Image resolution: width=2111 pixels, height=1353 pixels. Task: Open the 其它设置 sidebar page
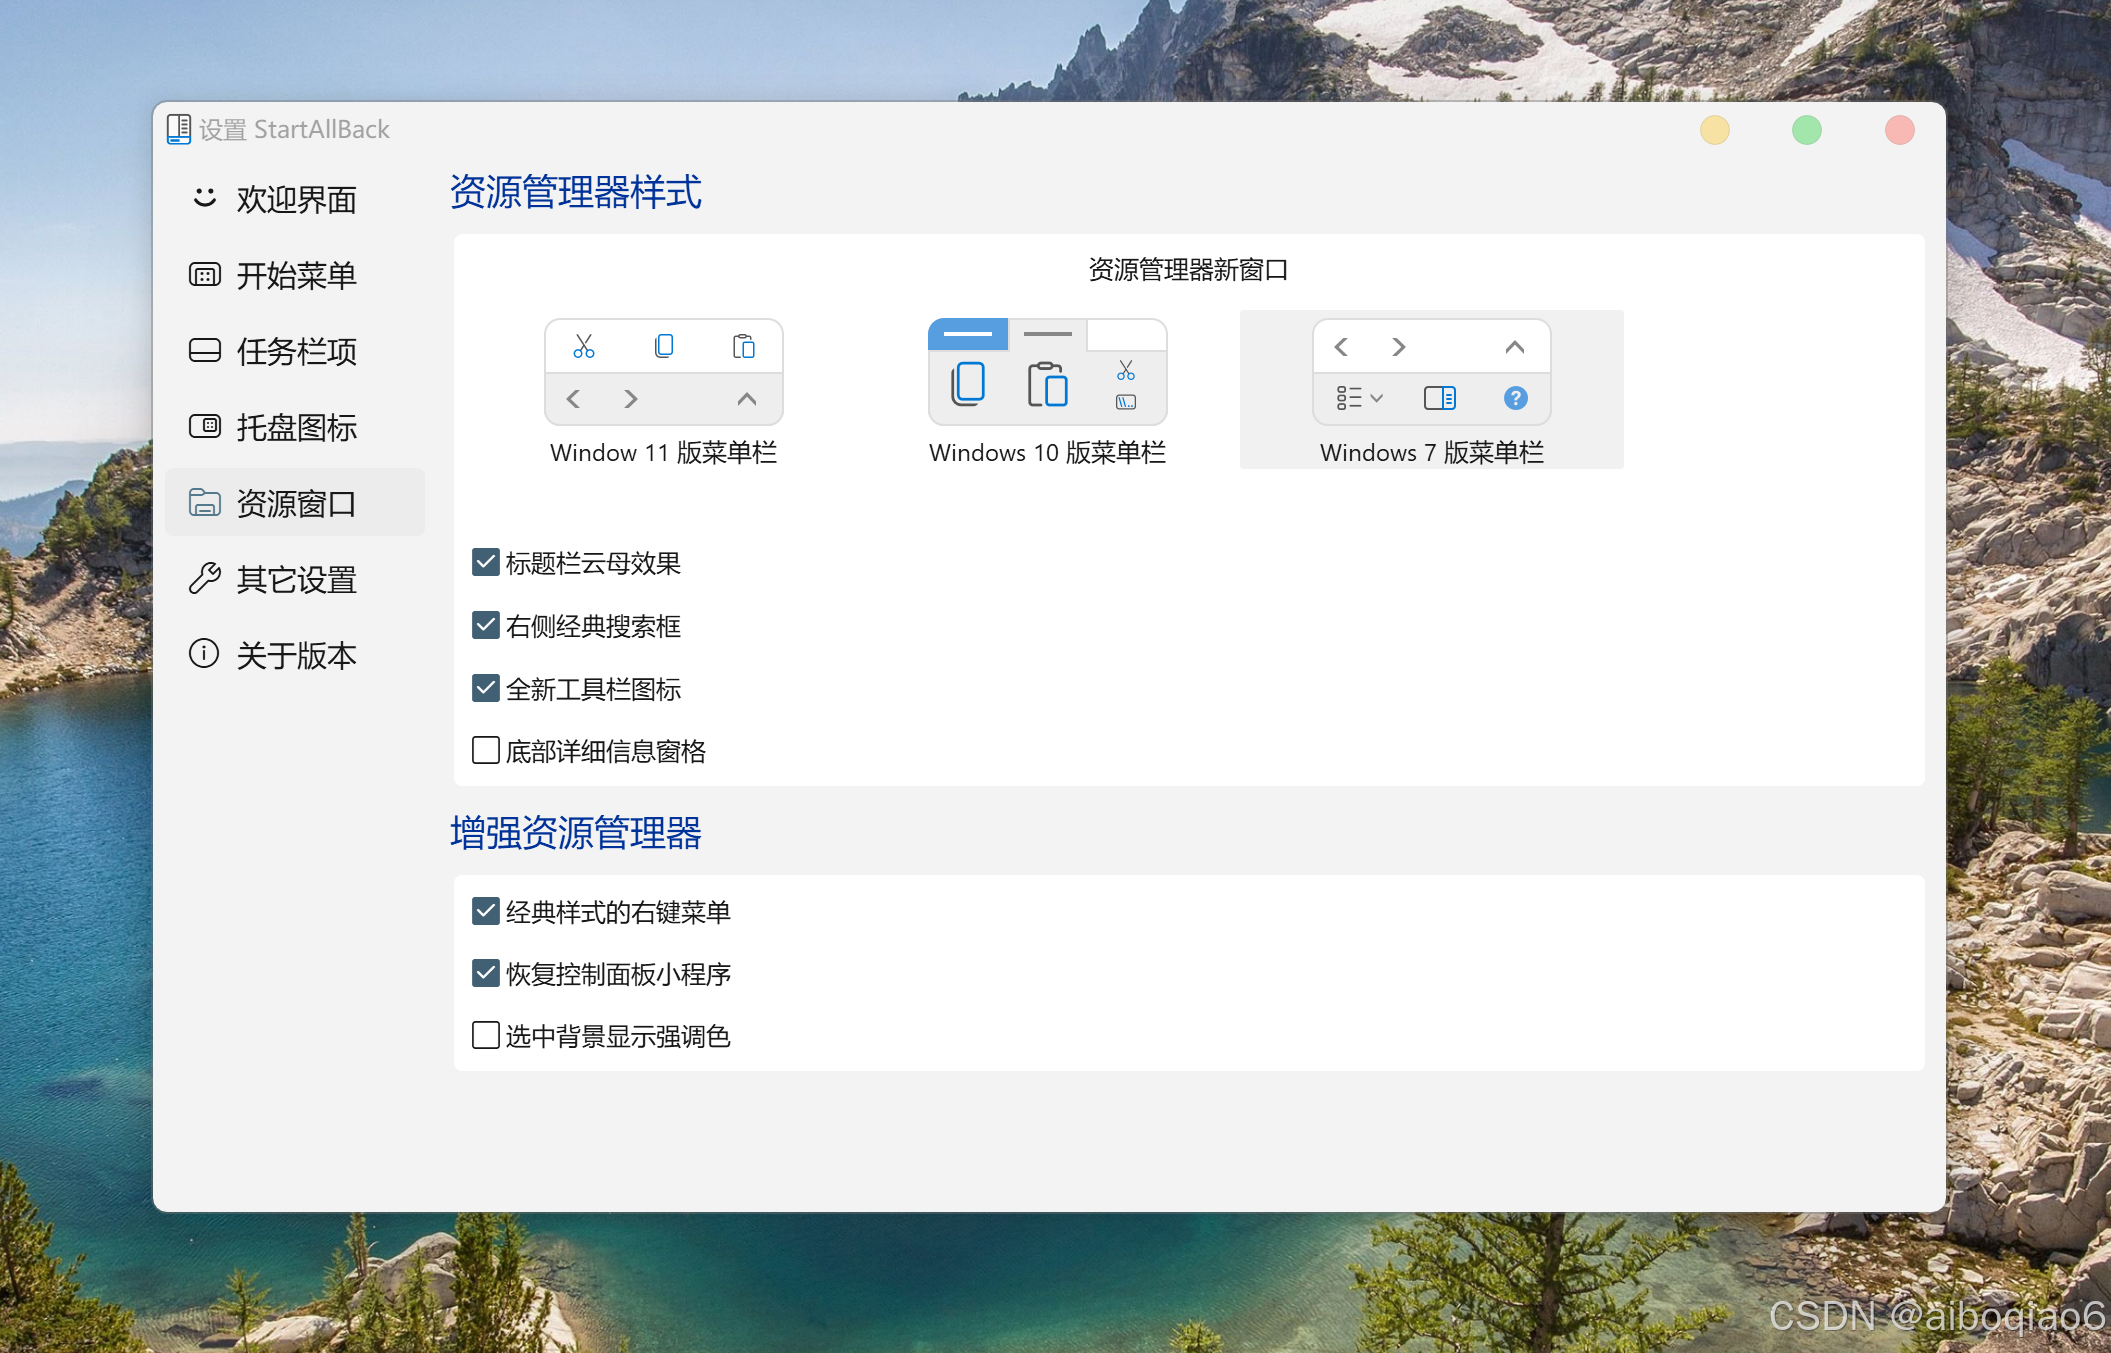[x=295, y=579]
